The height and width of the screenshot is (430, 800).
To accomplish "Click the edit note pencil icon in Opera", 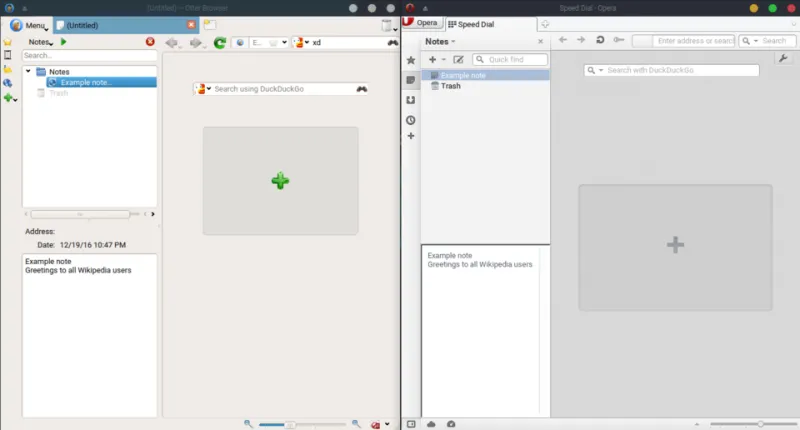I will point(458,60).
